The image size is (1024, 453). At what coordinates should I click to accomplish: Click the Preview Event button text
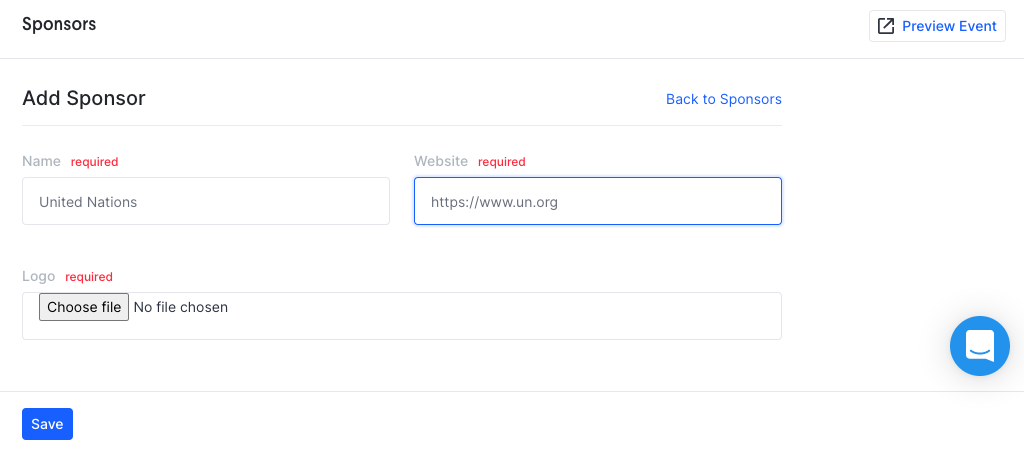[949, 26]
